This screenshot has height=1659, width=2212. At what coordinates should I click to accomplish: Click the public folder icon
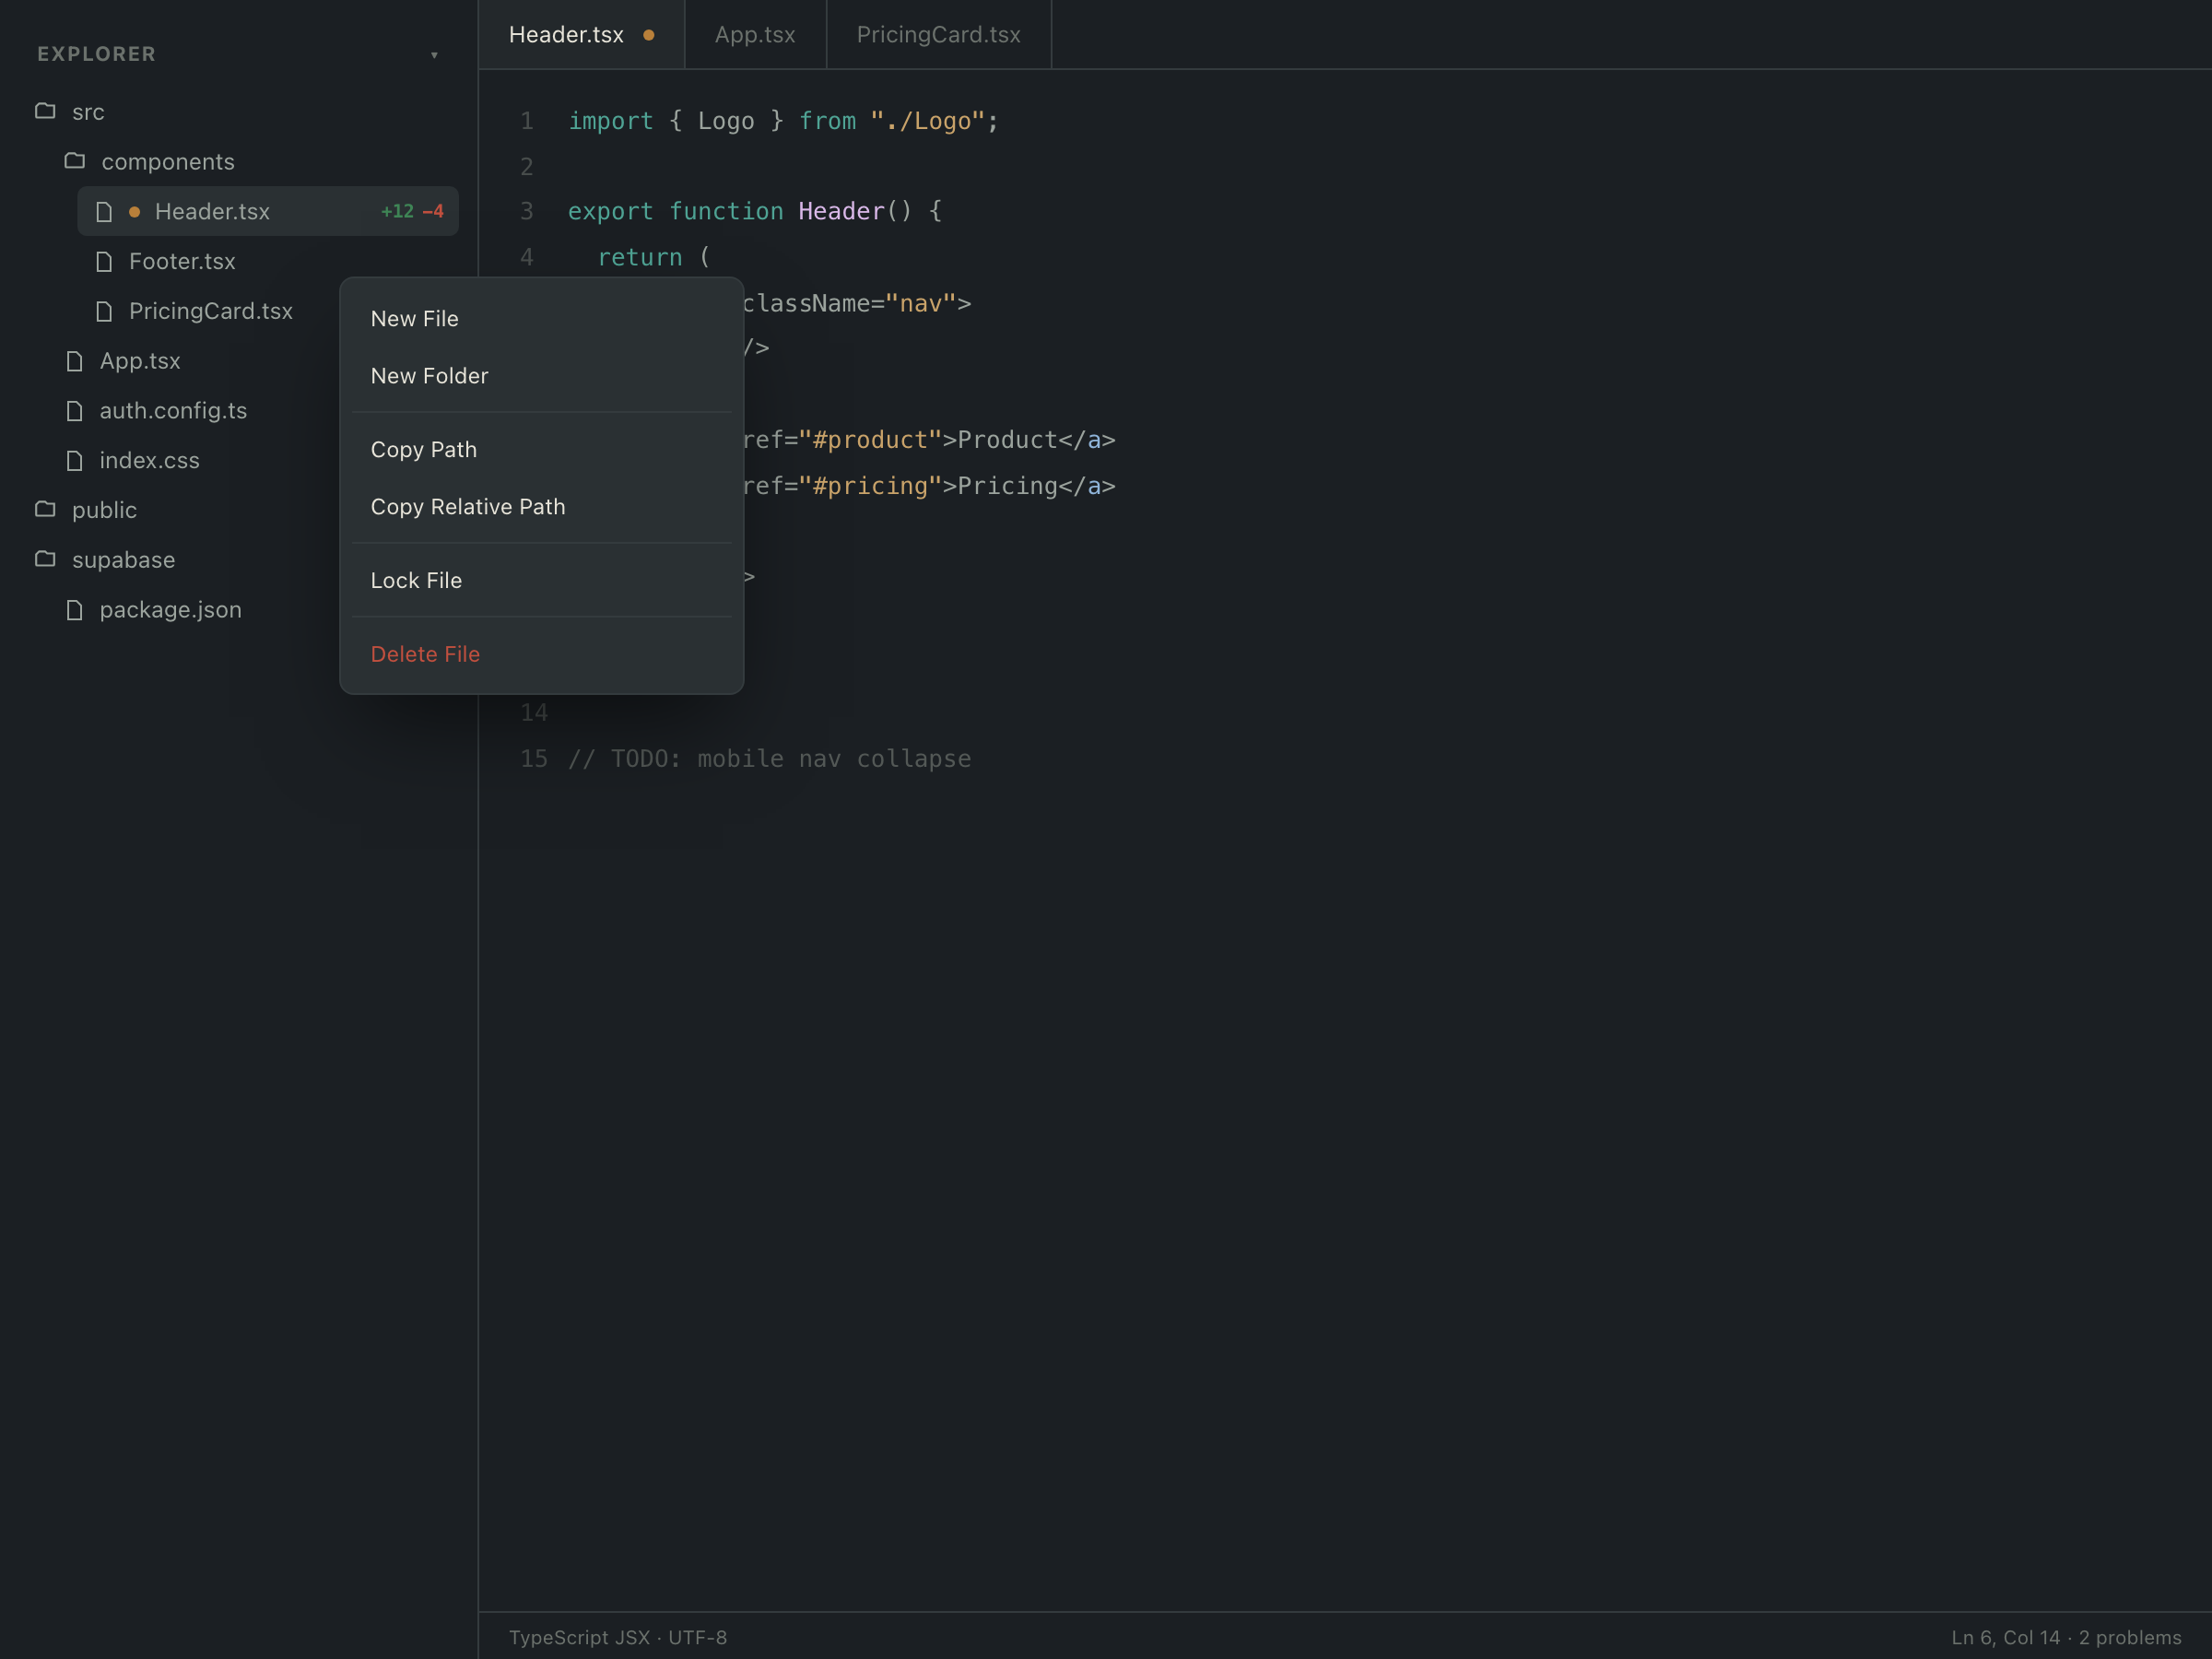point(45,510)
